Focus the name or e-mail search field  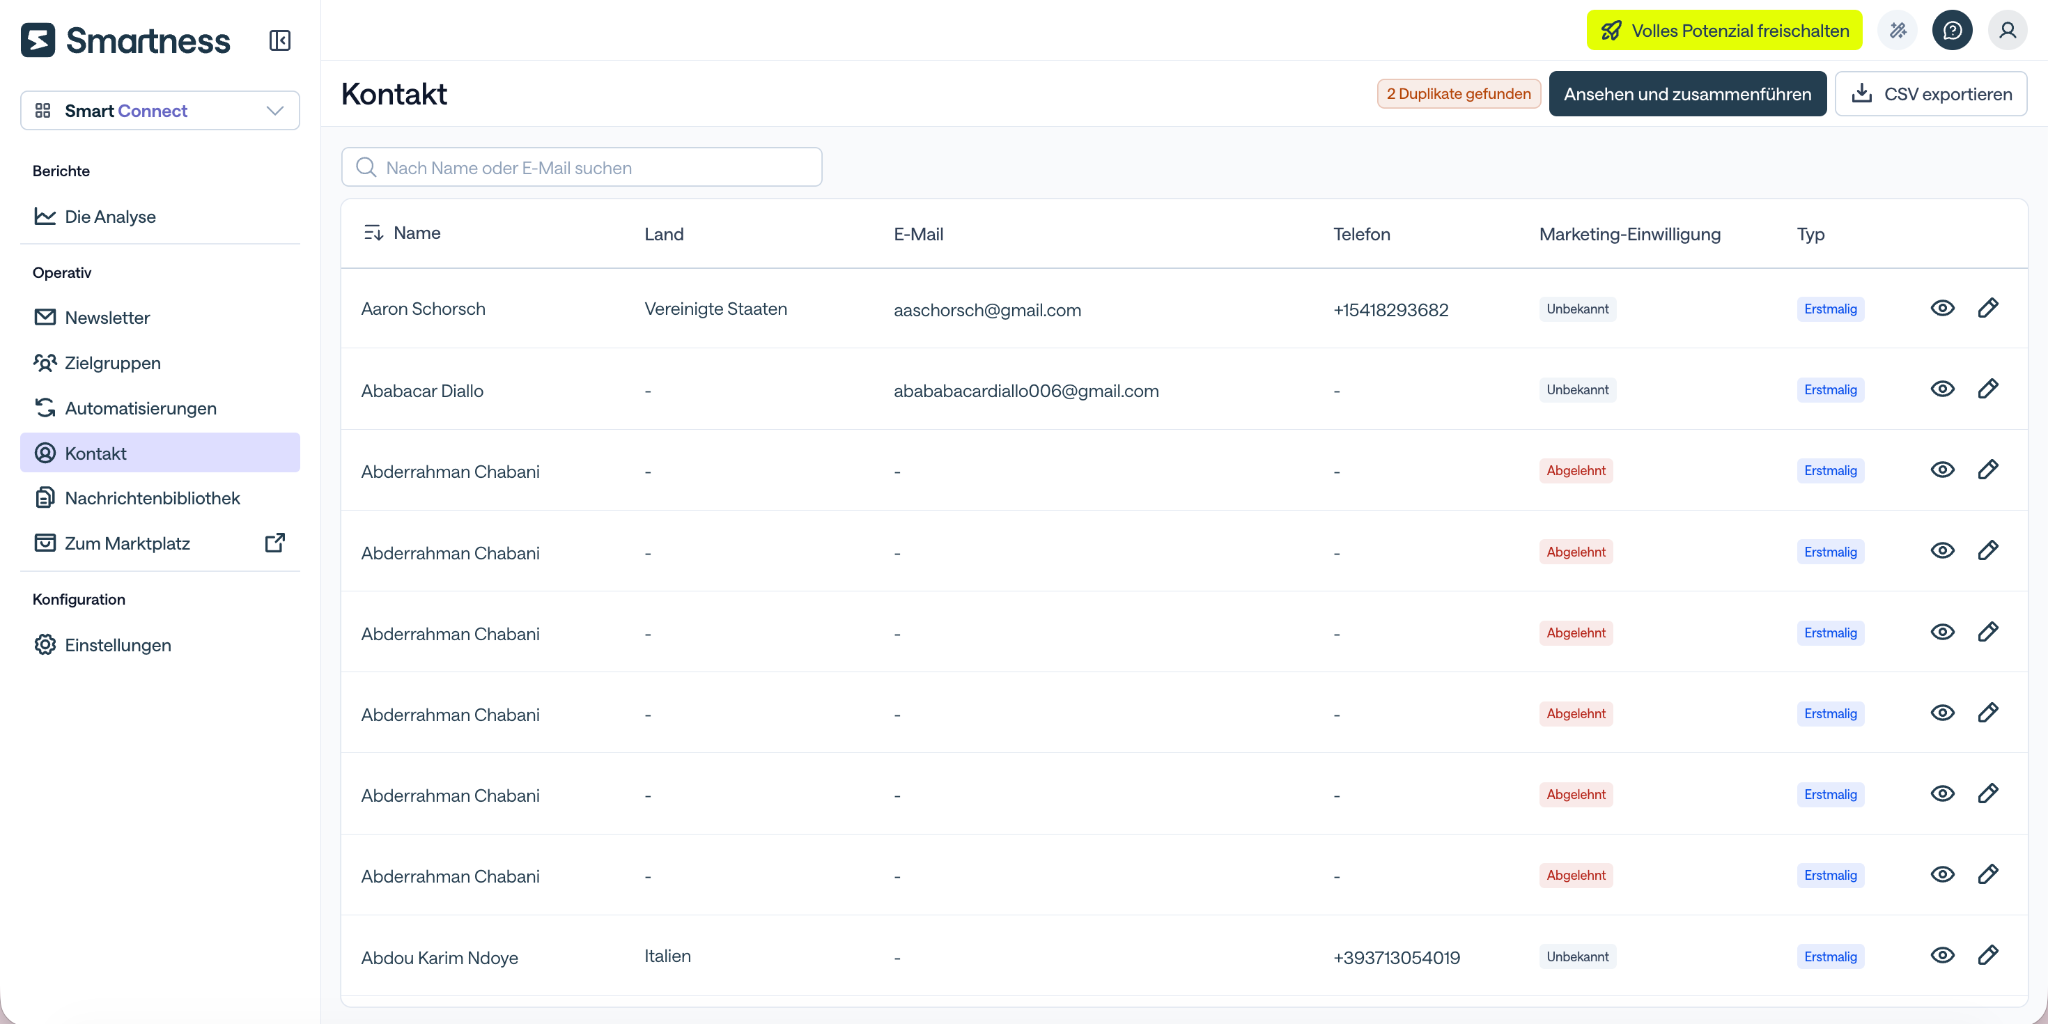[x=582, y=167]
